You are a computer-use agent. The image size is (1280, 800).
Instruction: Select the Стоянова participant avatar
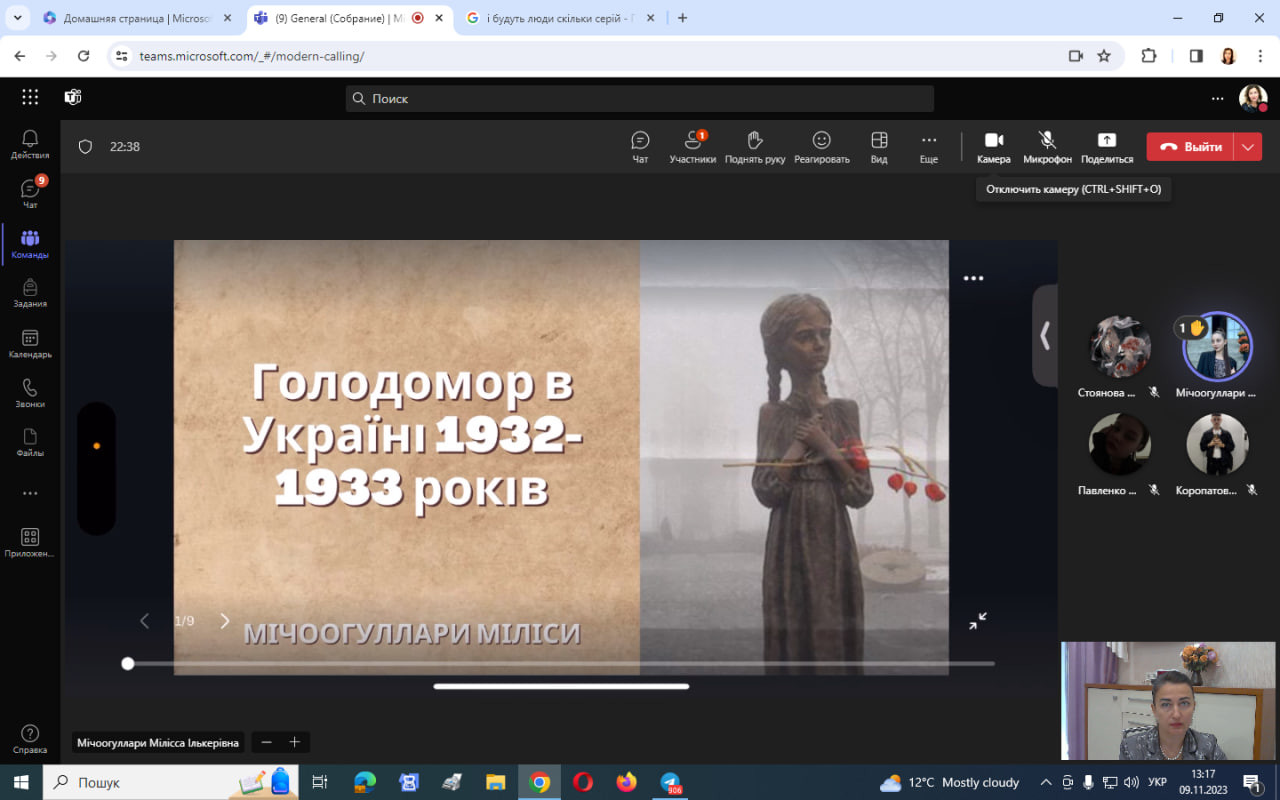point(1120,346)
